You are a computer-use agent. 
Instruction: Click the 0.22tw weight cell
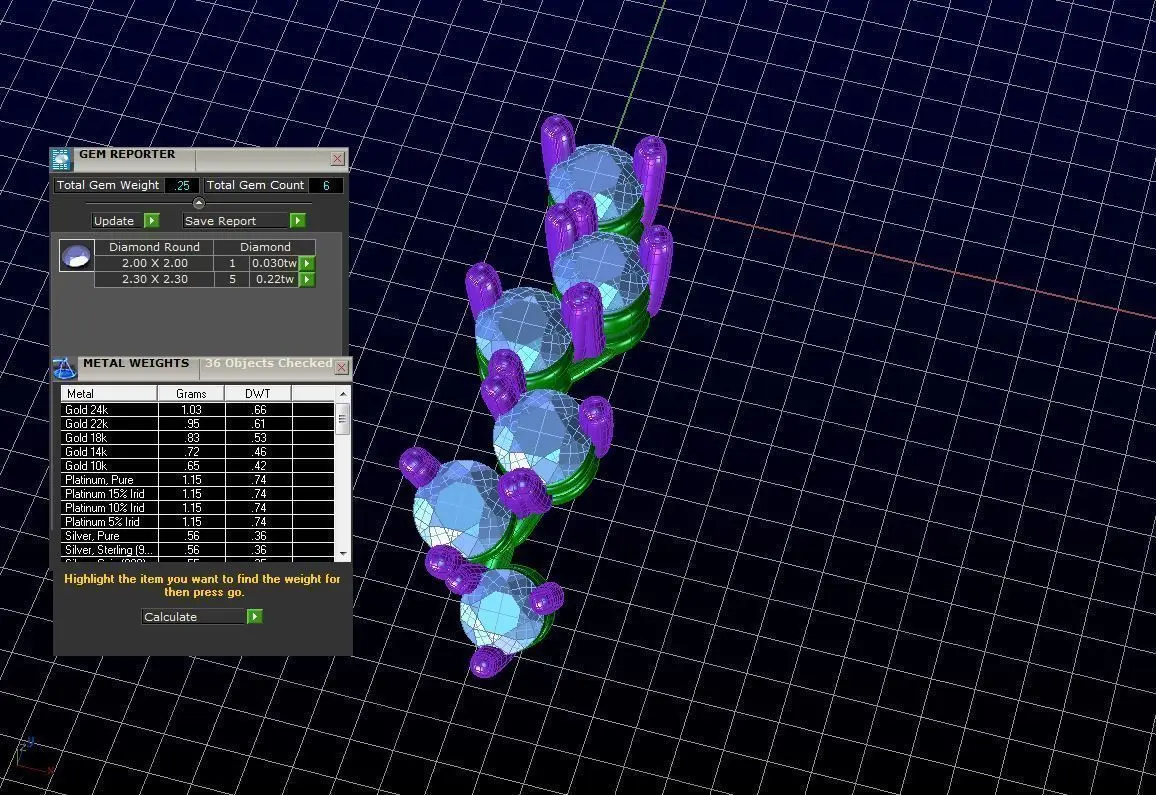(274, 280)
